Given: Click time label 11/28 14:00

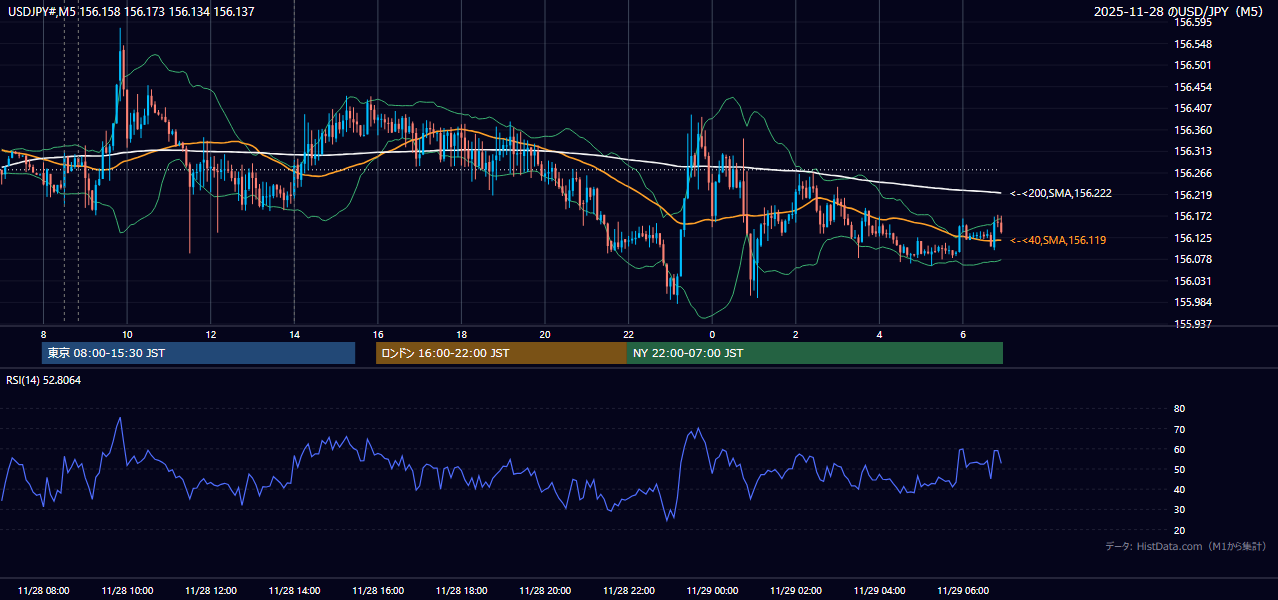Looking at the screenshot, I should click(x=294, y=590).
